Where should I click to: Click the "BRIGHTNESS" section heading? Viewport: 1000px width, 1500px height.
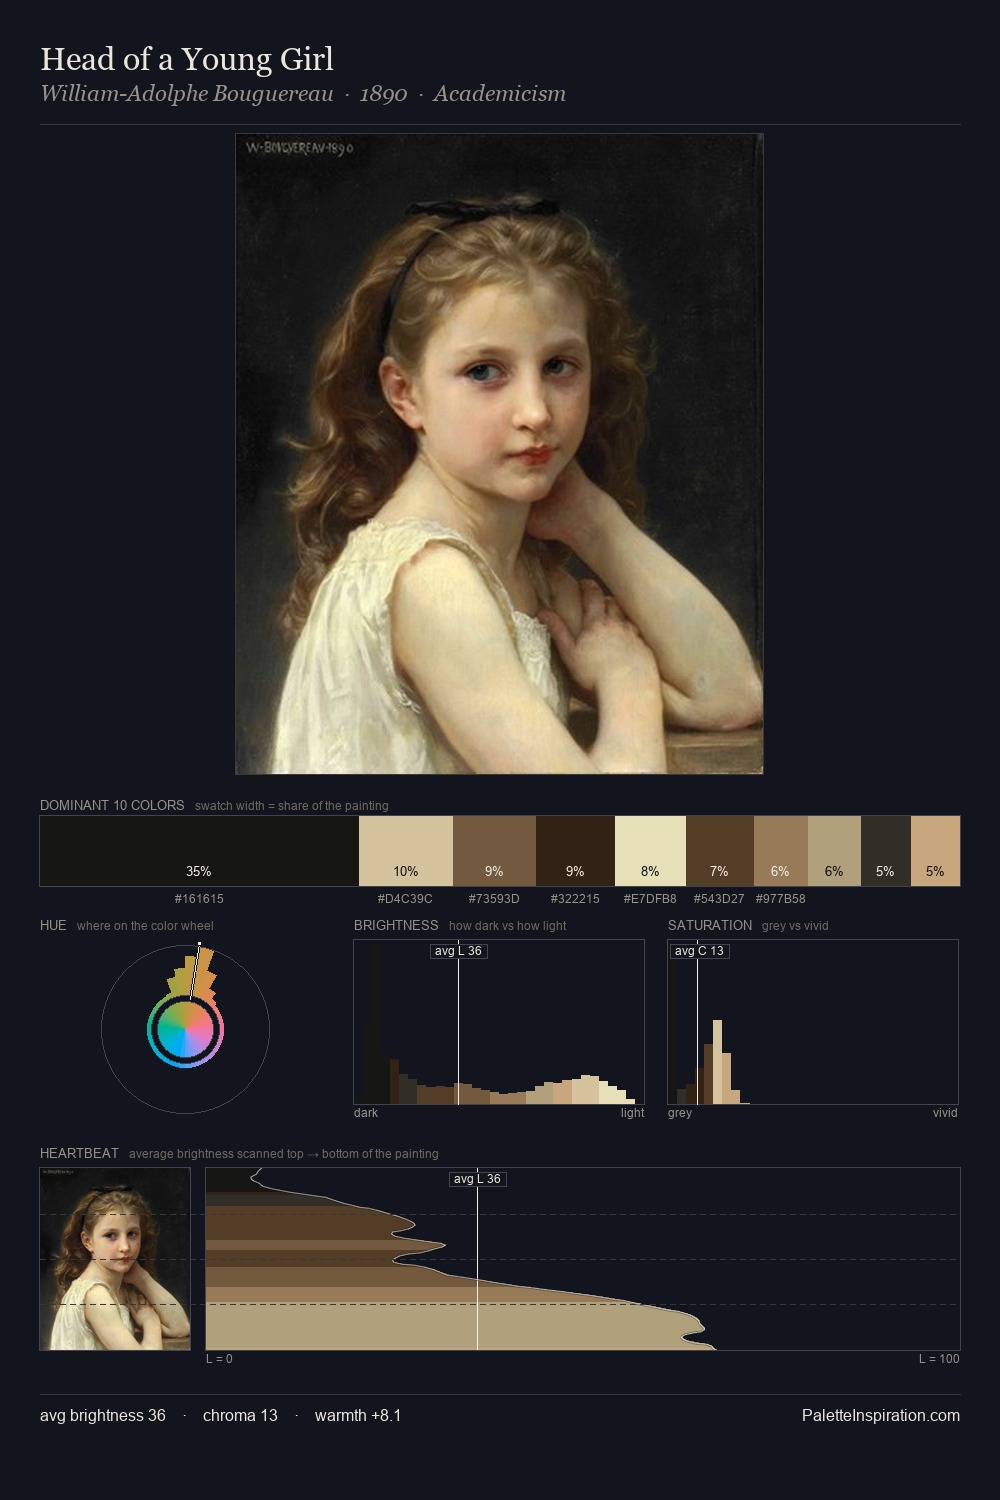click(396, 925)
